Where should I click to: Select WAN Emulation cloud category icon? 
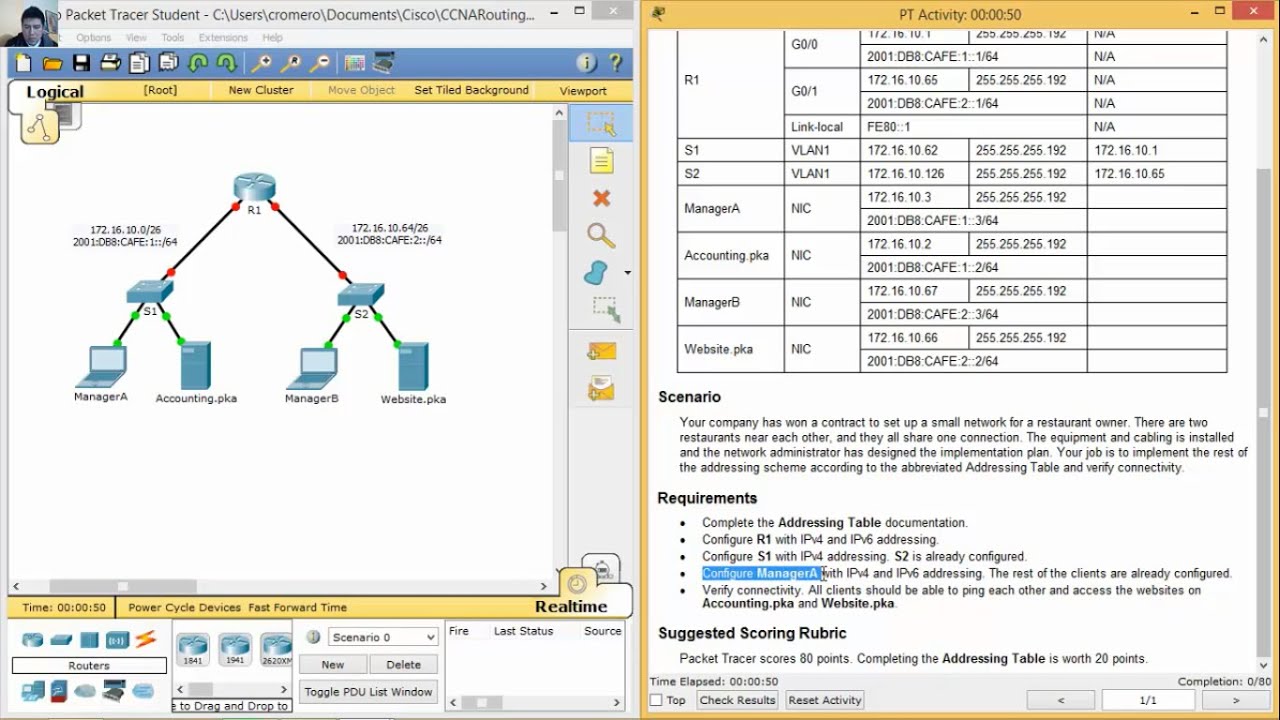click(x=85, y=691)
